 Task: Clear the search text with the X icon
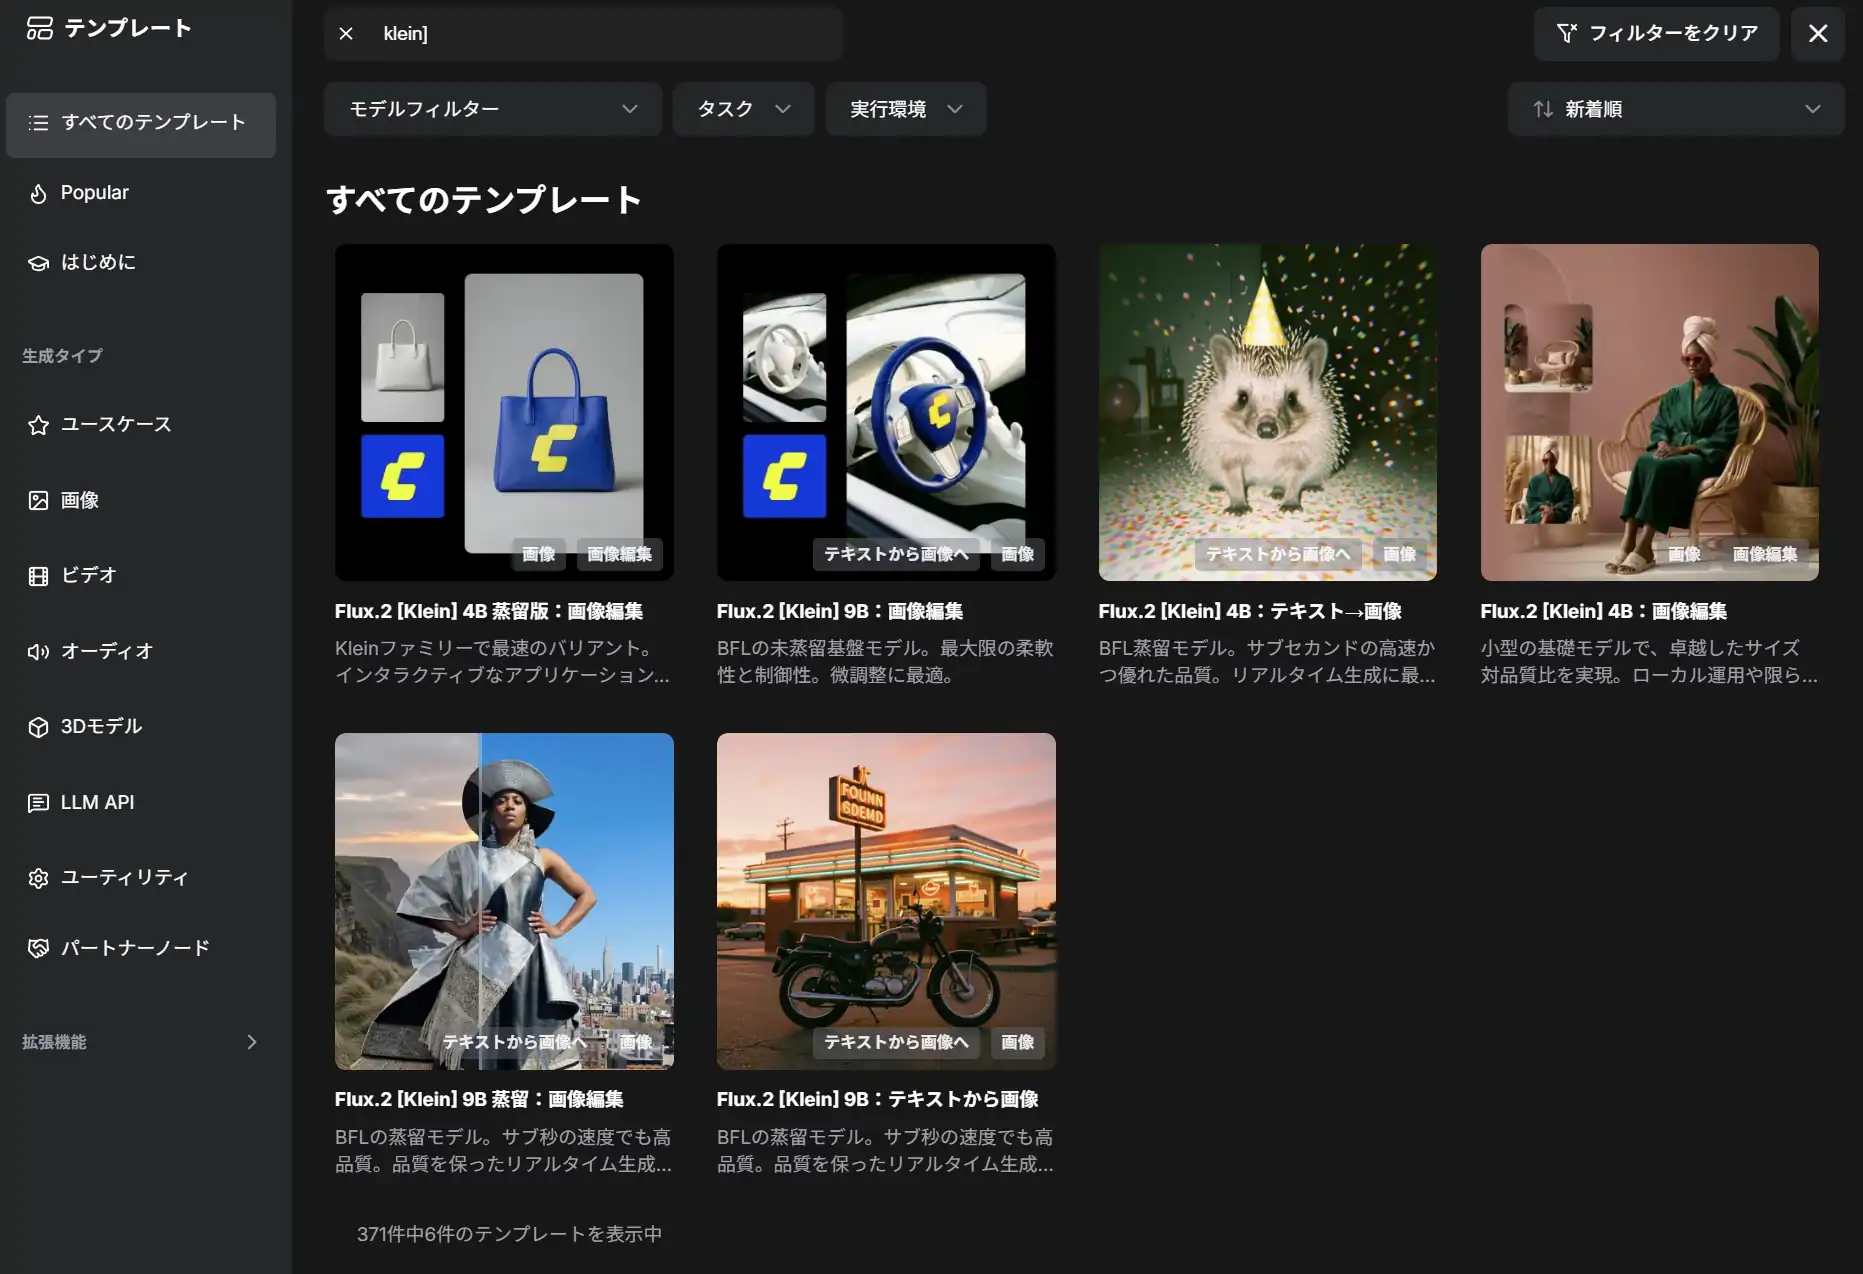(x=346, y=34)
